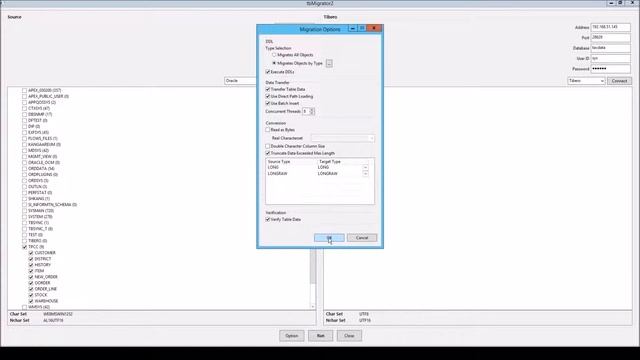Image resolution: width=640 pixels, height=360 pixels.
Task: Click the Concurrent Threads value field
Action: point(306,111)
